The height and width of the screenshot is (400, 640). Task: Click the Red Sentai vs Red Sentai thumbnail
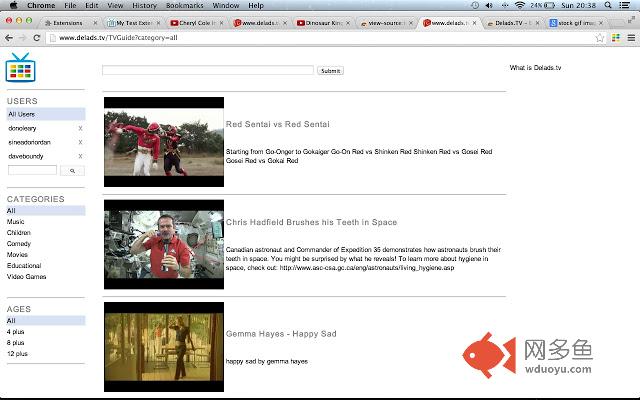[164, 141]
